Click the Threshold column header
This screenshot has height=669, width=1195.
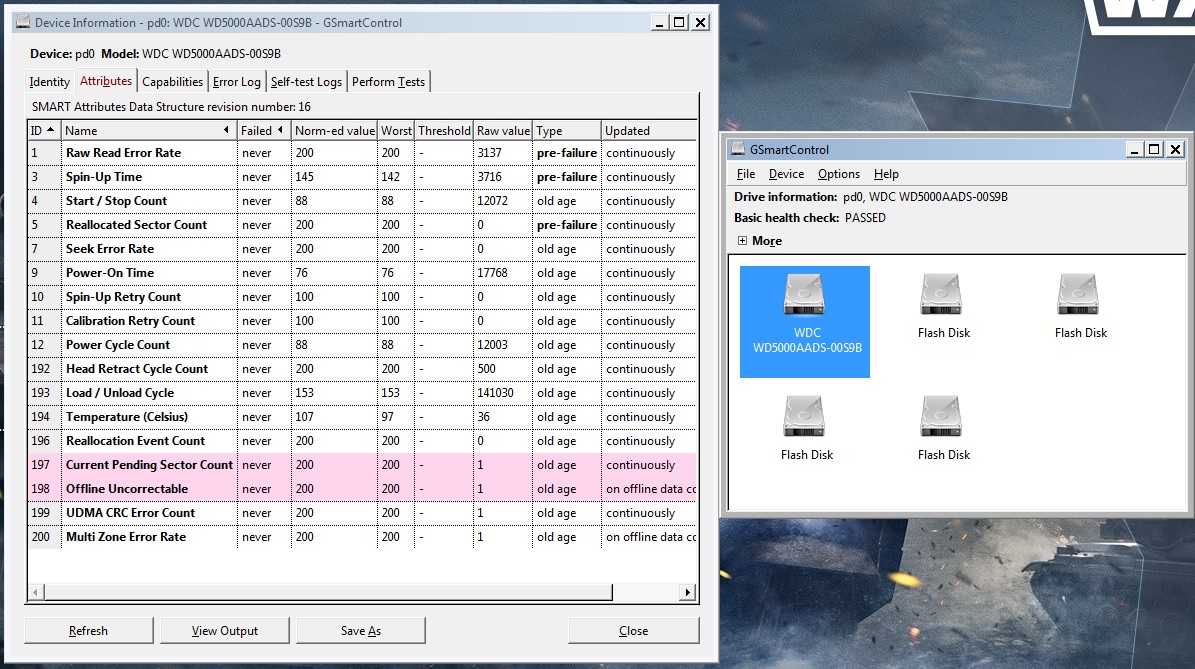tap(444, 130)
